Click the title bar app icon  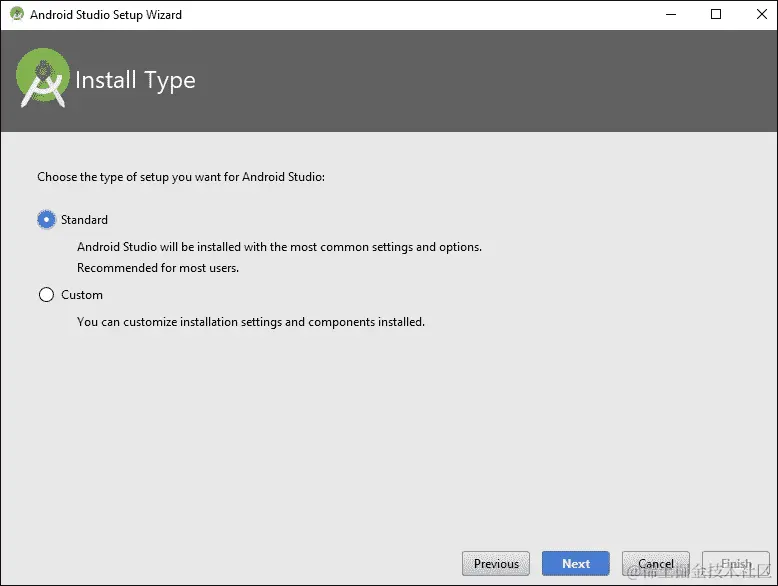coord(17,14)
